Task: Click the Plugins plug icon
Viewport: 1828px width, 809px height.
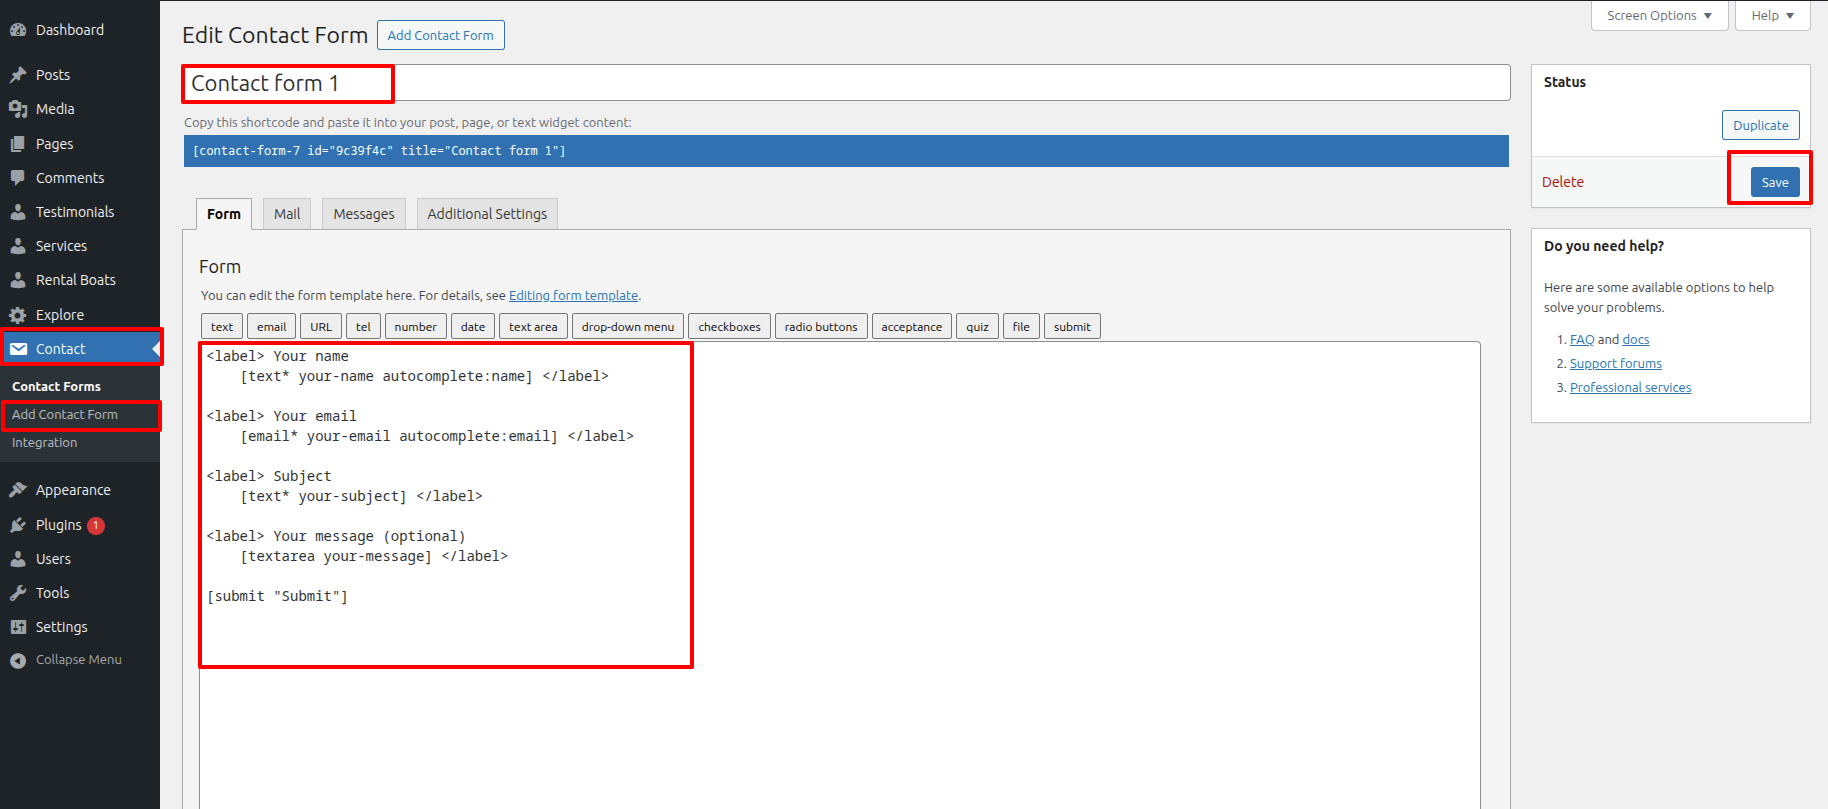Action: click(x=18, y=525)
